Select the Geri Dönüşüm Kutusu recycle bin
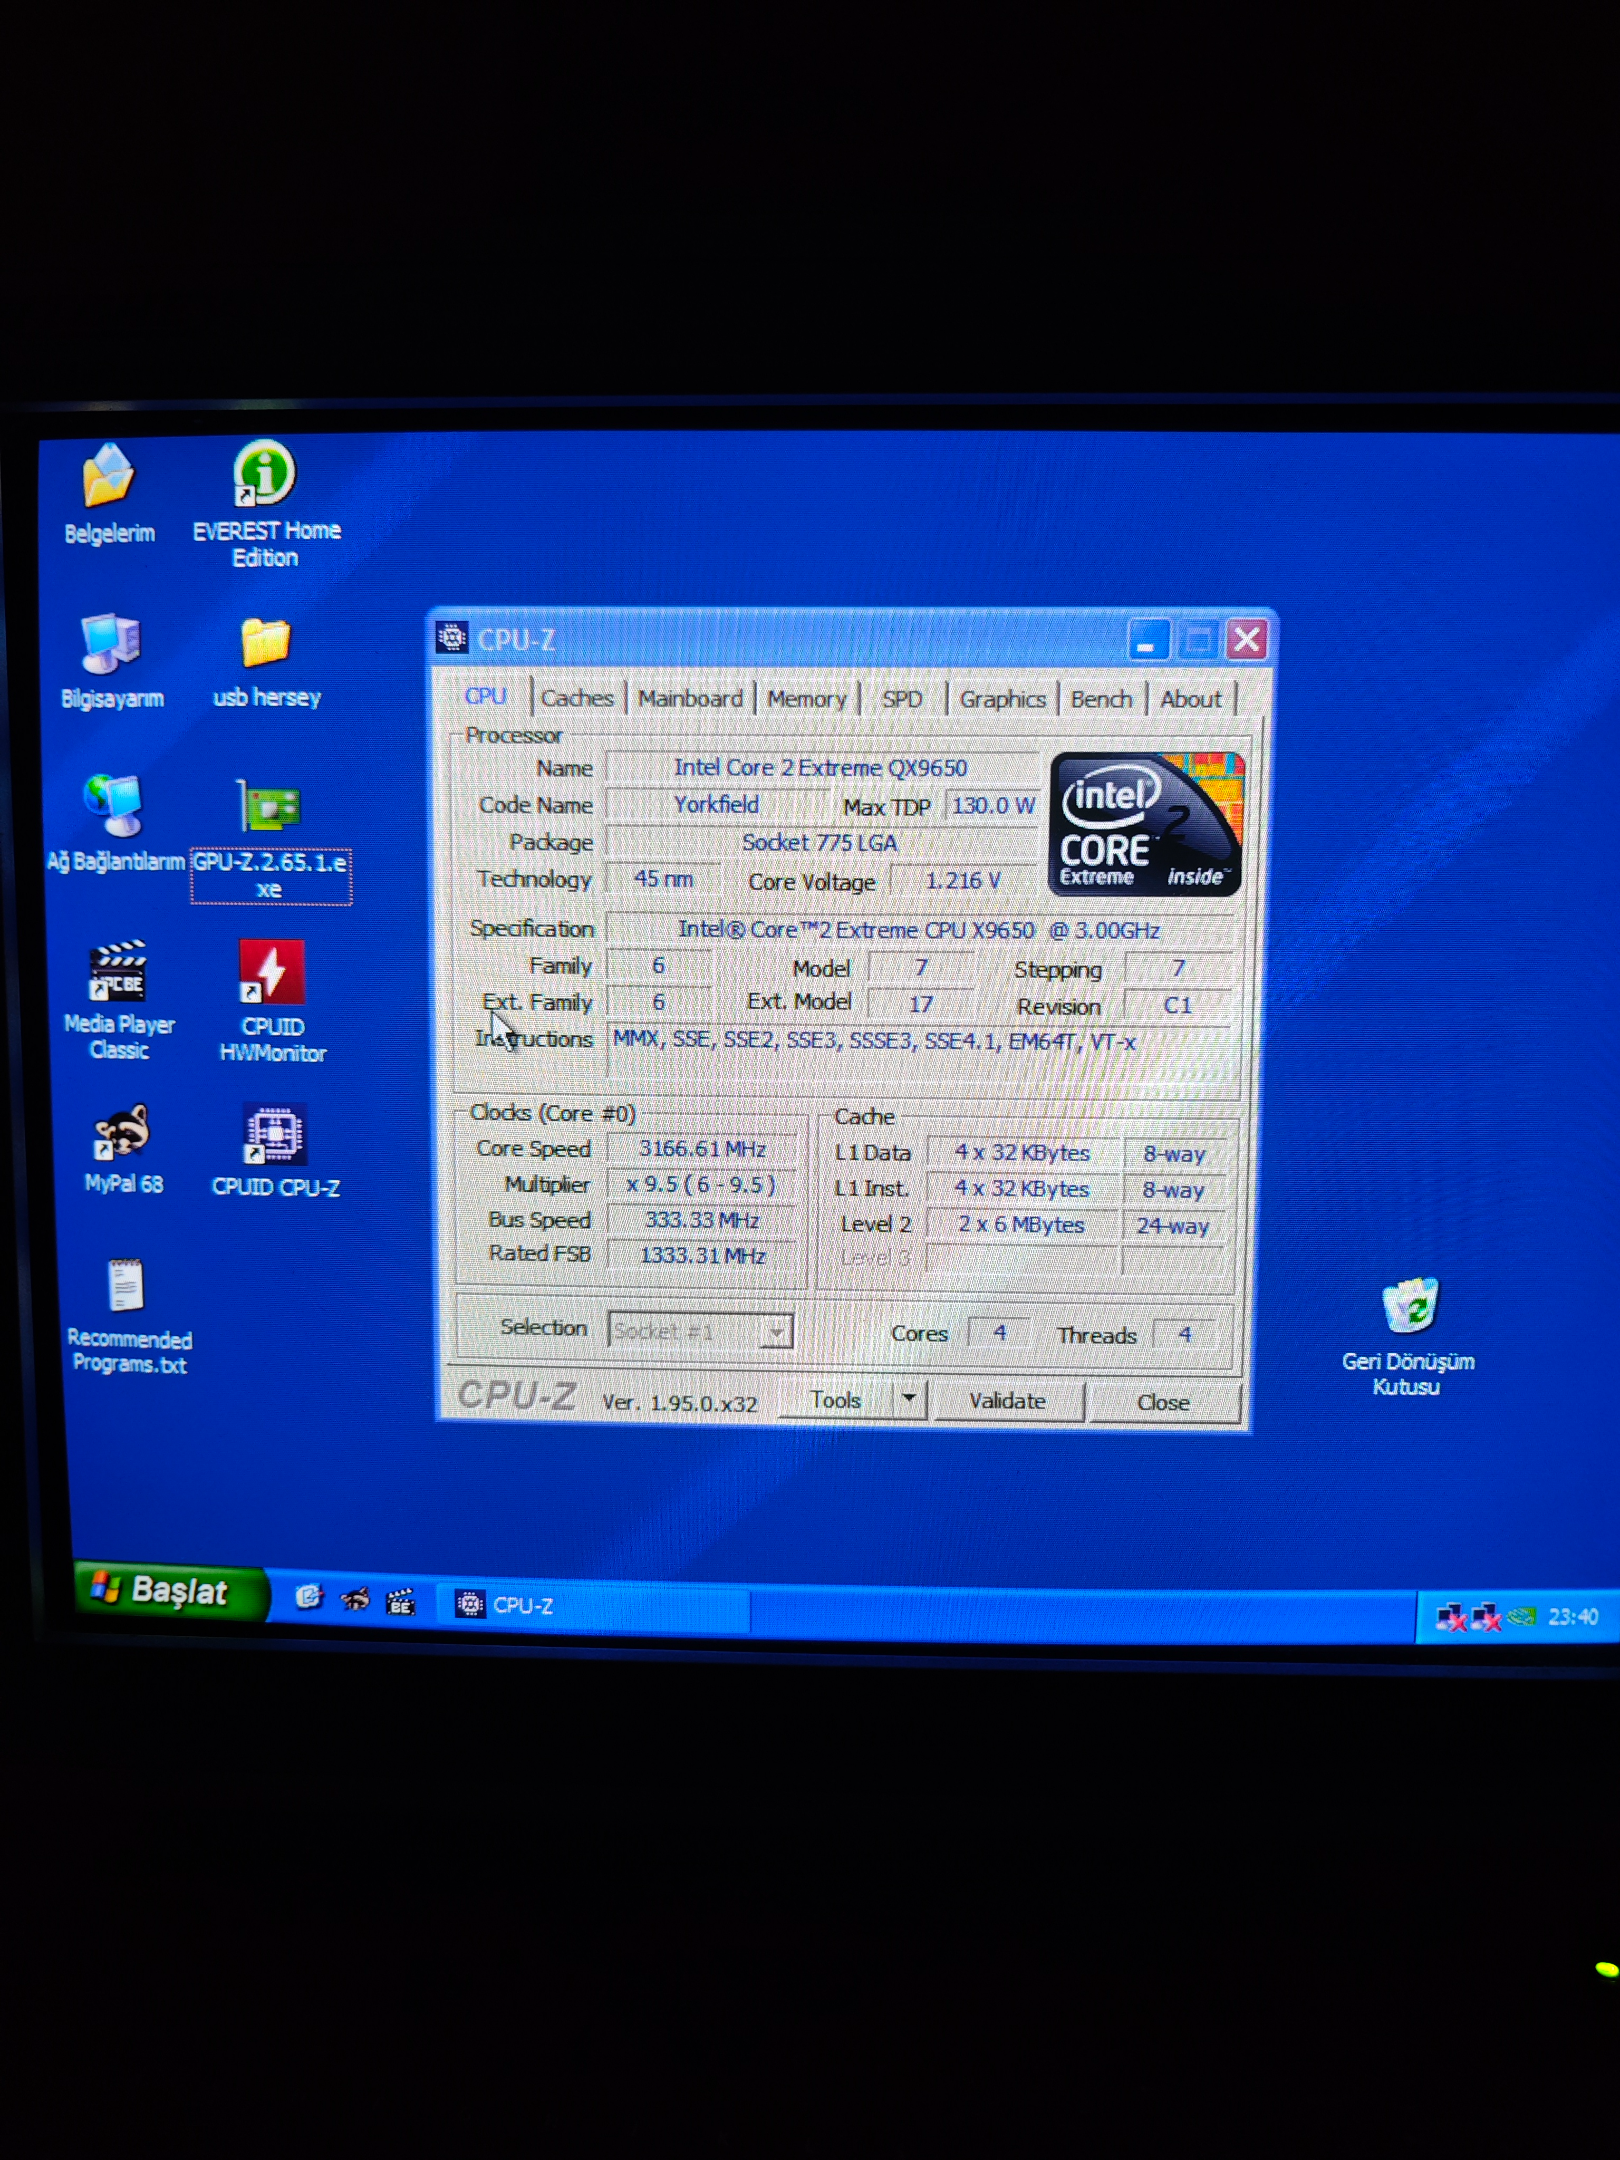Viewport: 1620px width, 2160px height. click(1410, 1306)
